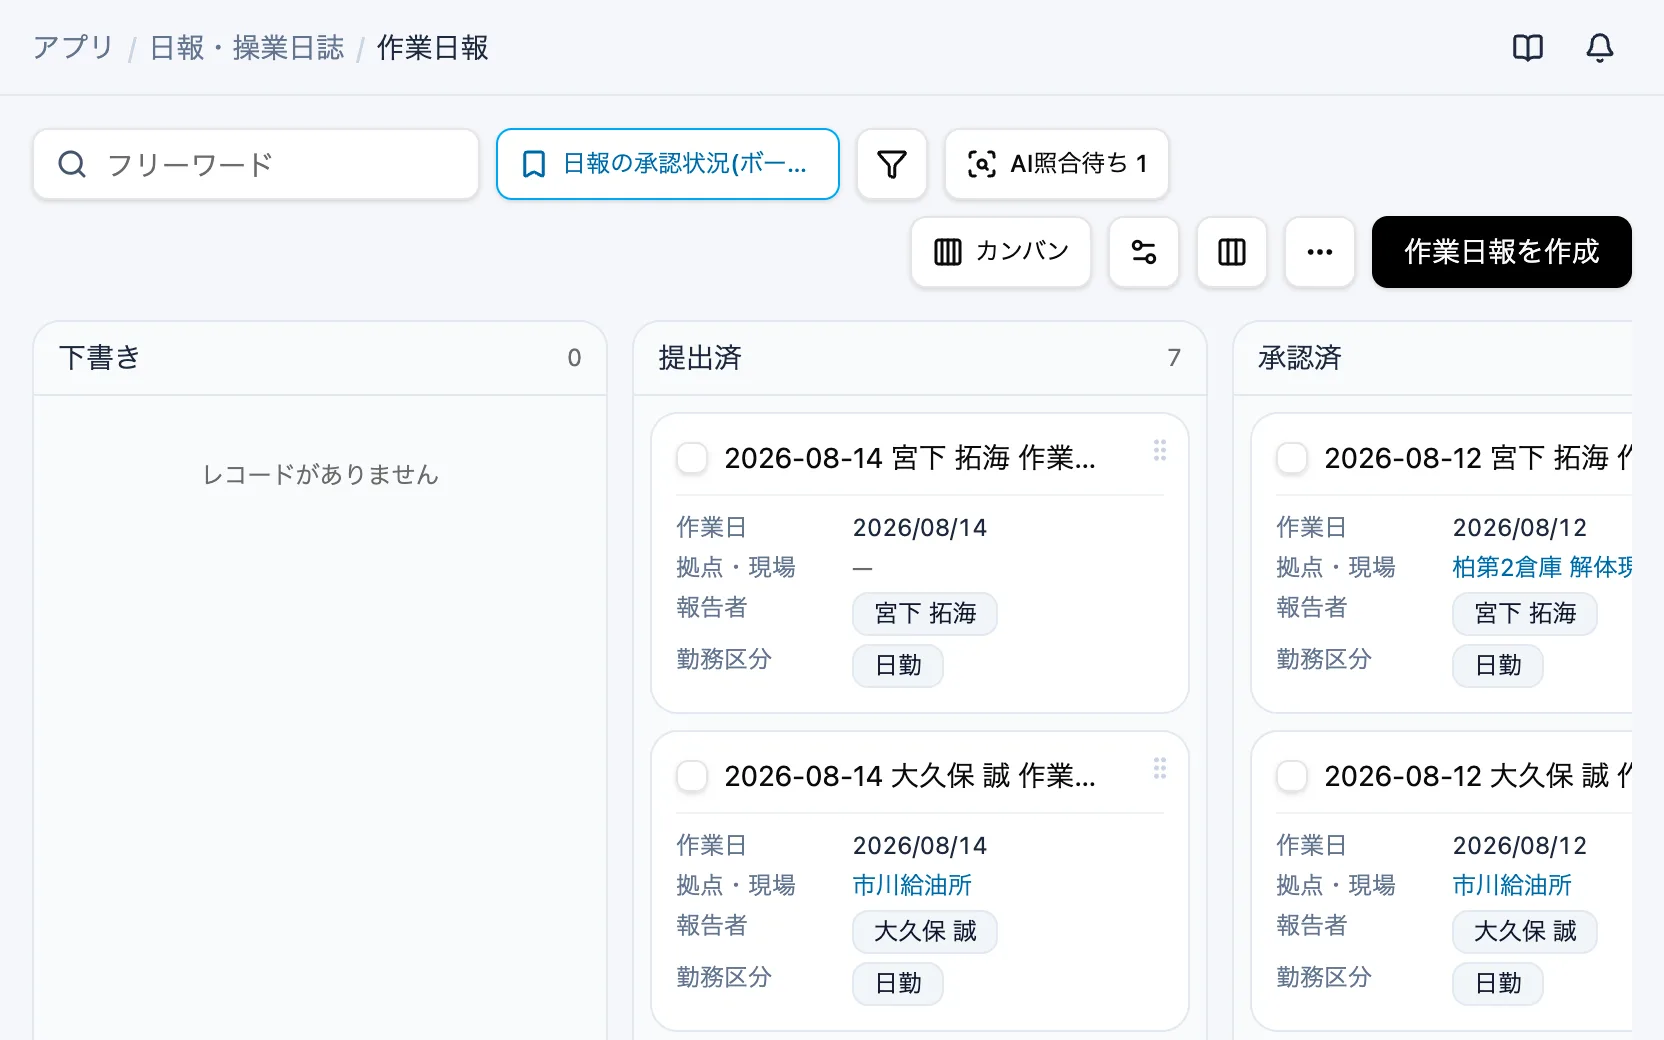The height and width of the screenshot is (1040, 1664).
Task: Check the 2026-08-14 宮下 拓海 card checkbox
Action: click(692, 458)
